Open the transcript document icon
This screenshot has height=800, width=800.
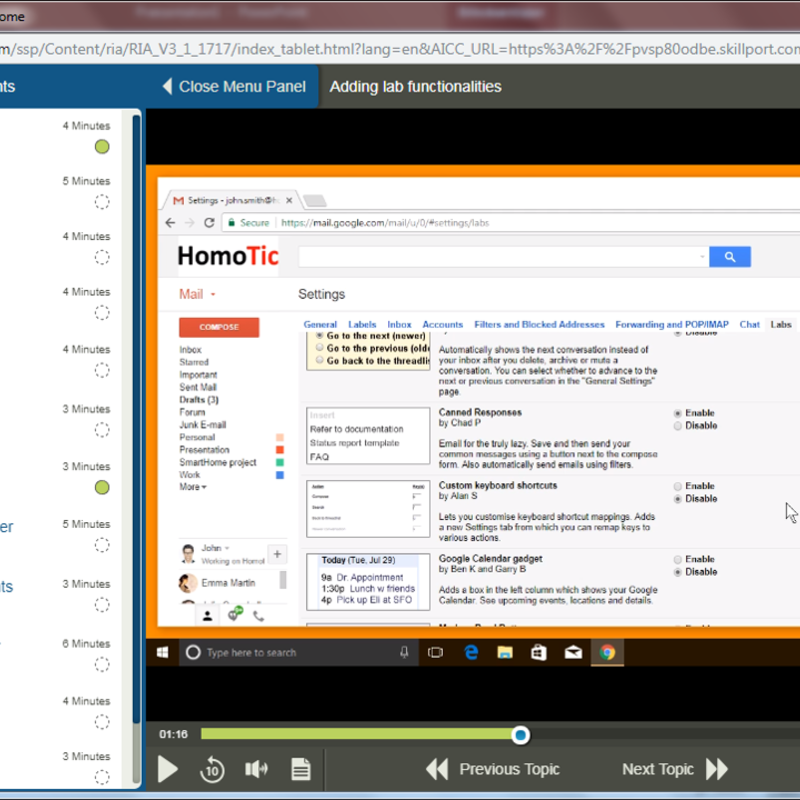pyautogui.click(x=301, y=769)
